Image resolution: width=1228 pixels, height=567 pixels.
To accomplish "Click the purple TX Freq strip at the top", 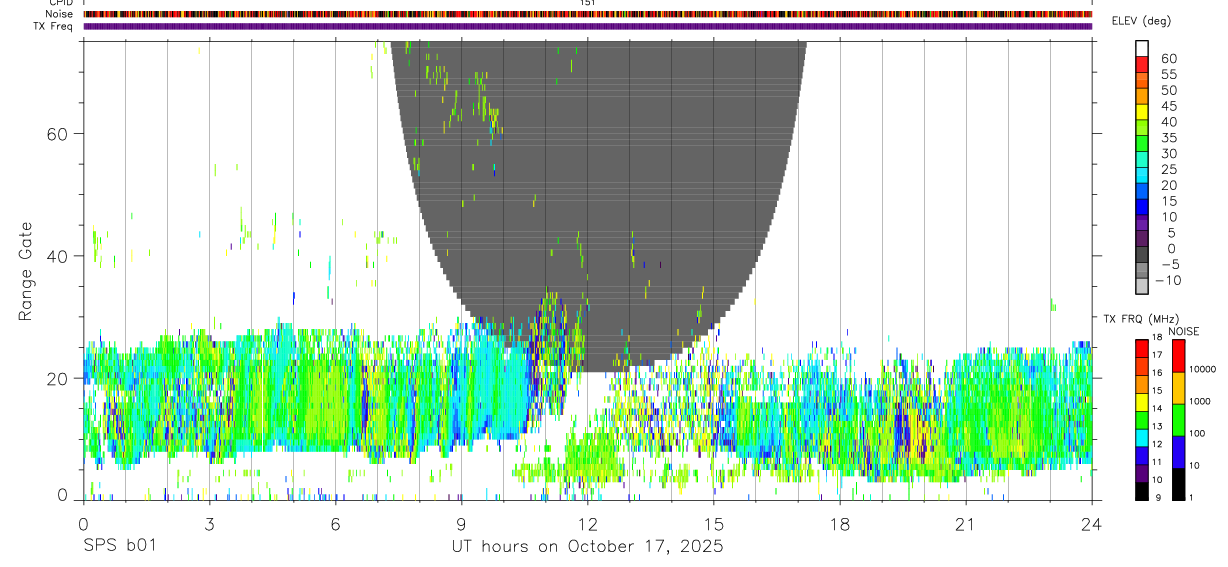I will [588, 26].
